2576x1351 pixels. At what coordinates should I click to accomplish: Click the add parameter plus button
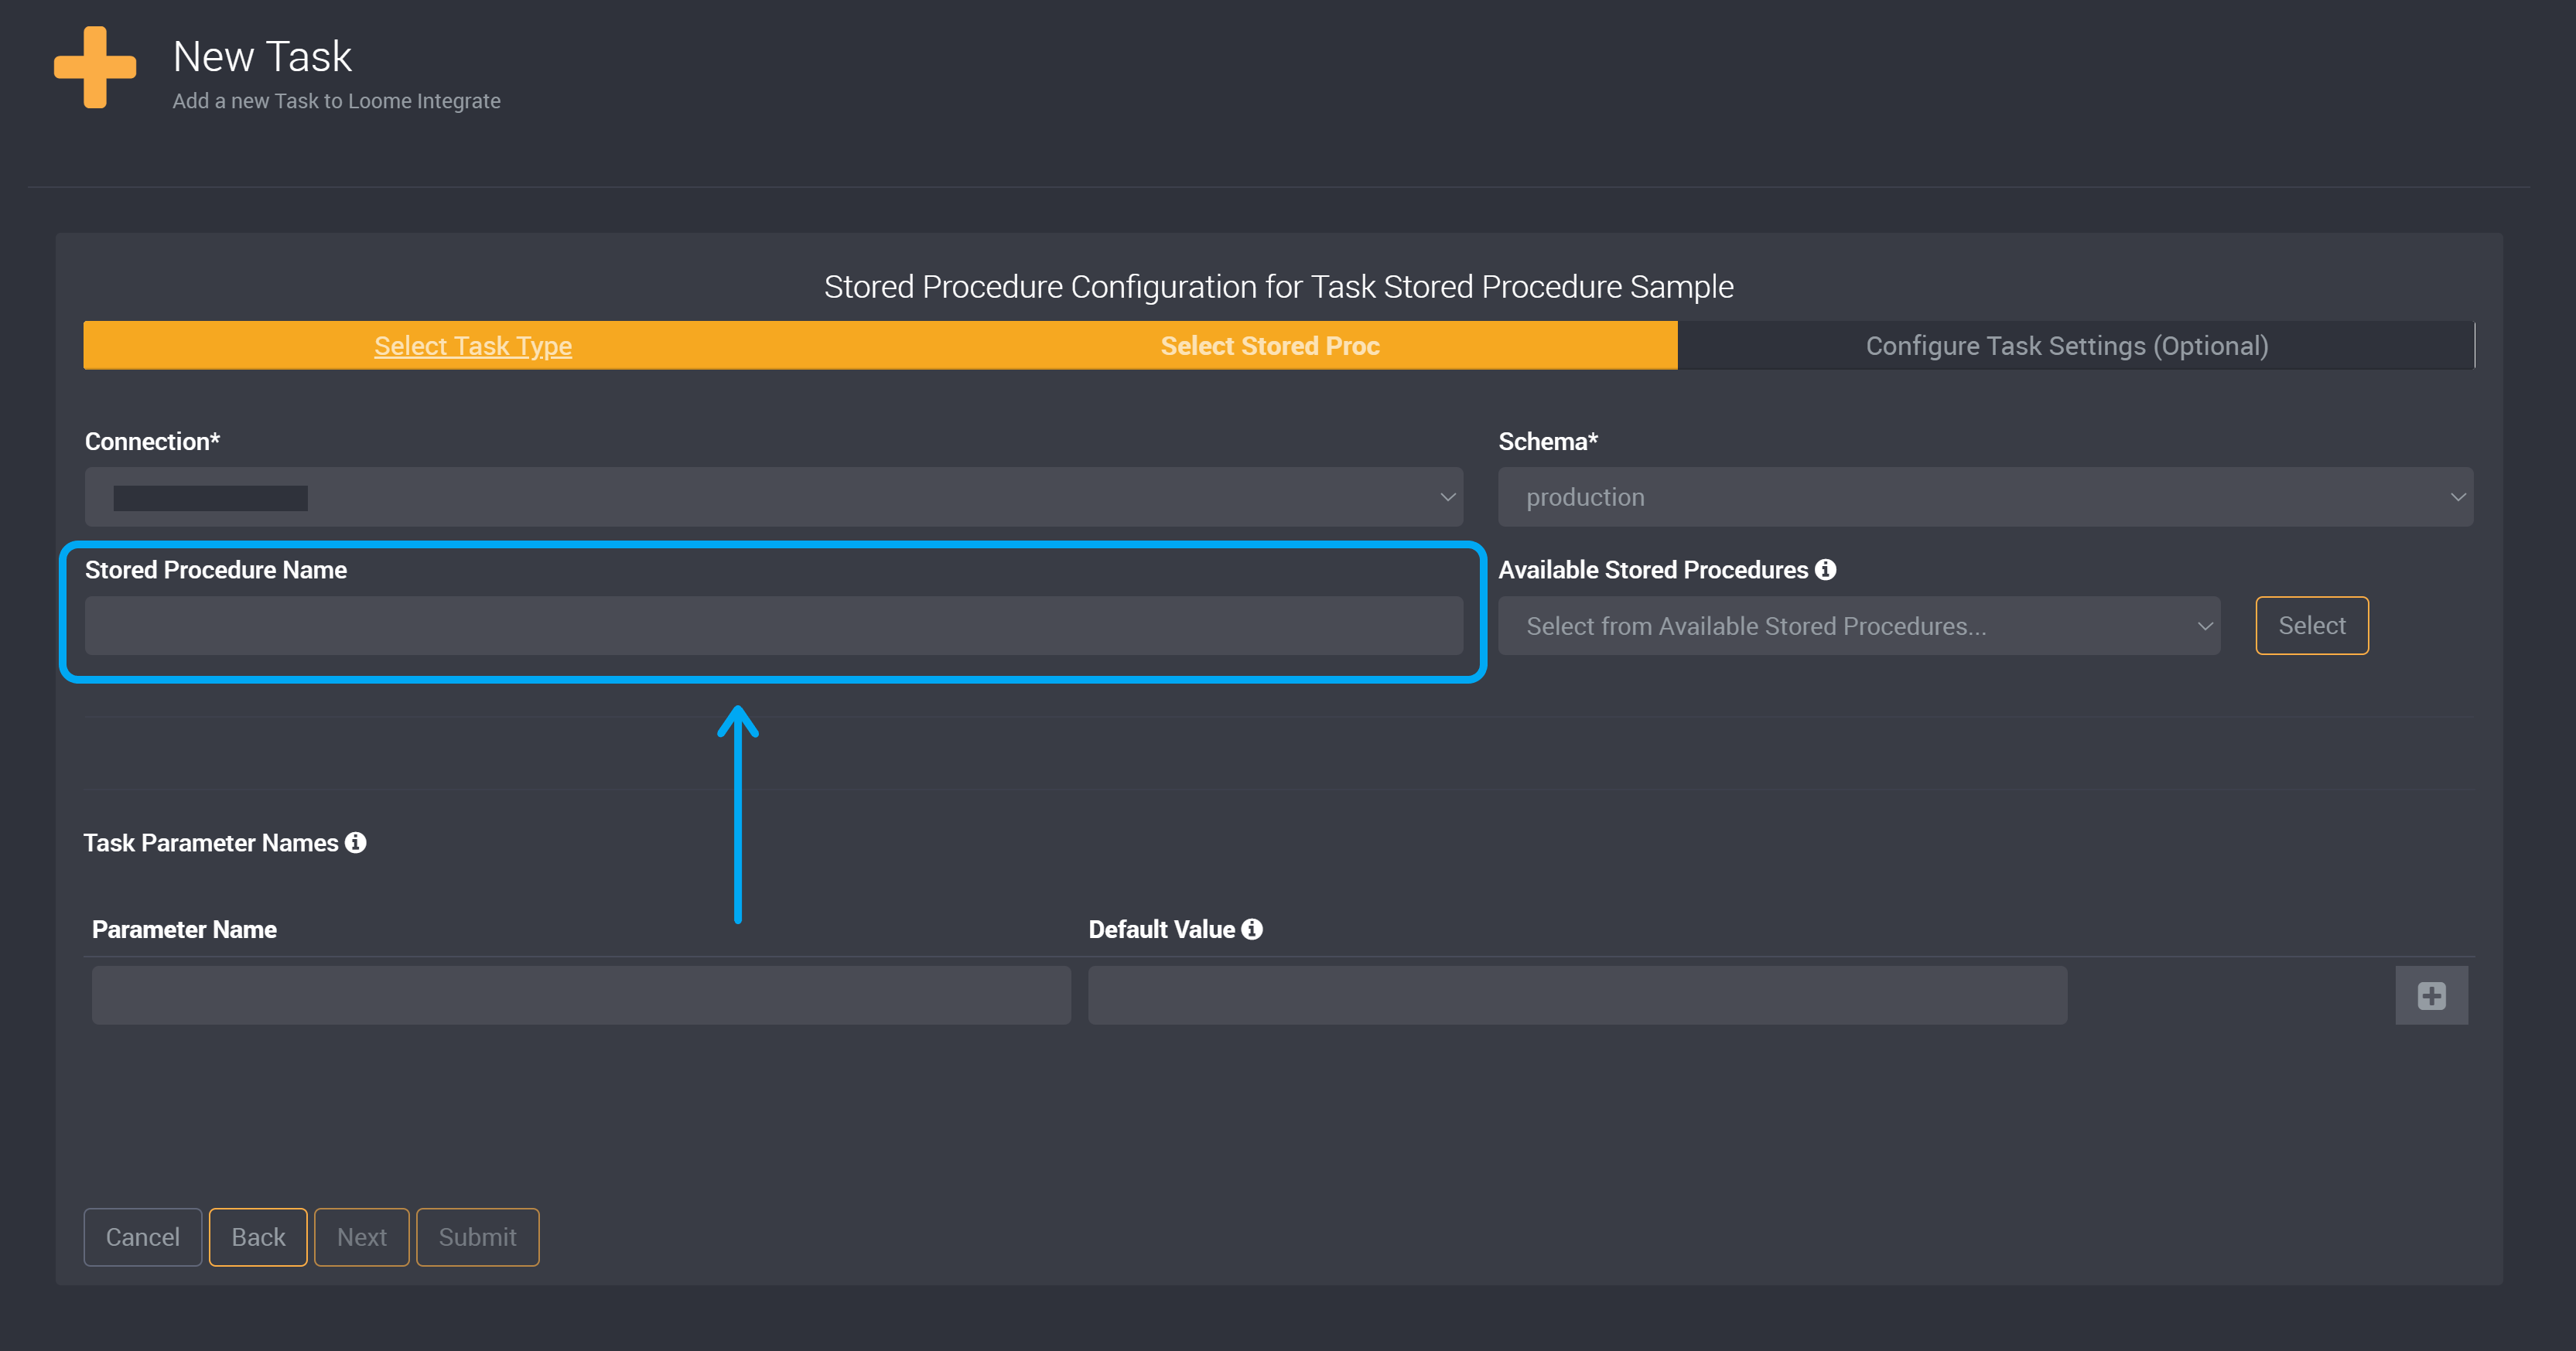(2431, 995)
